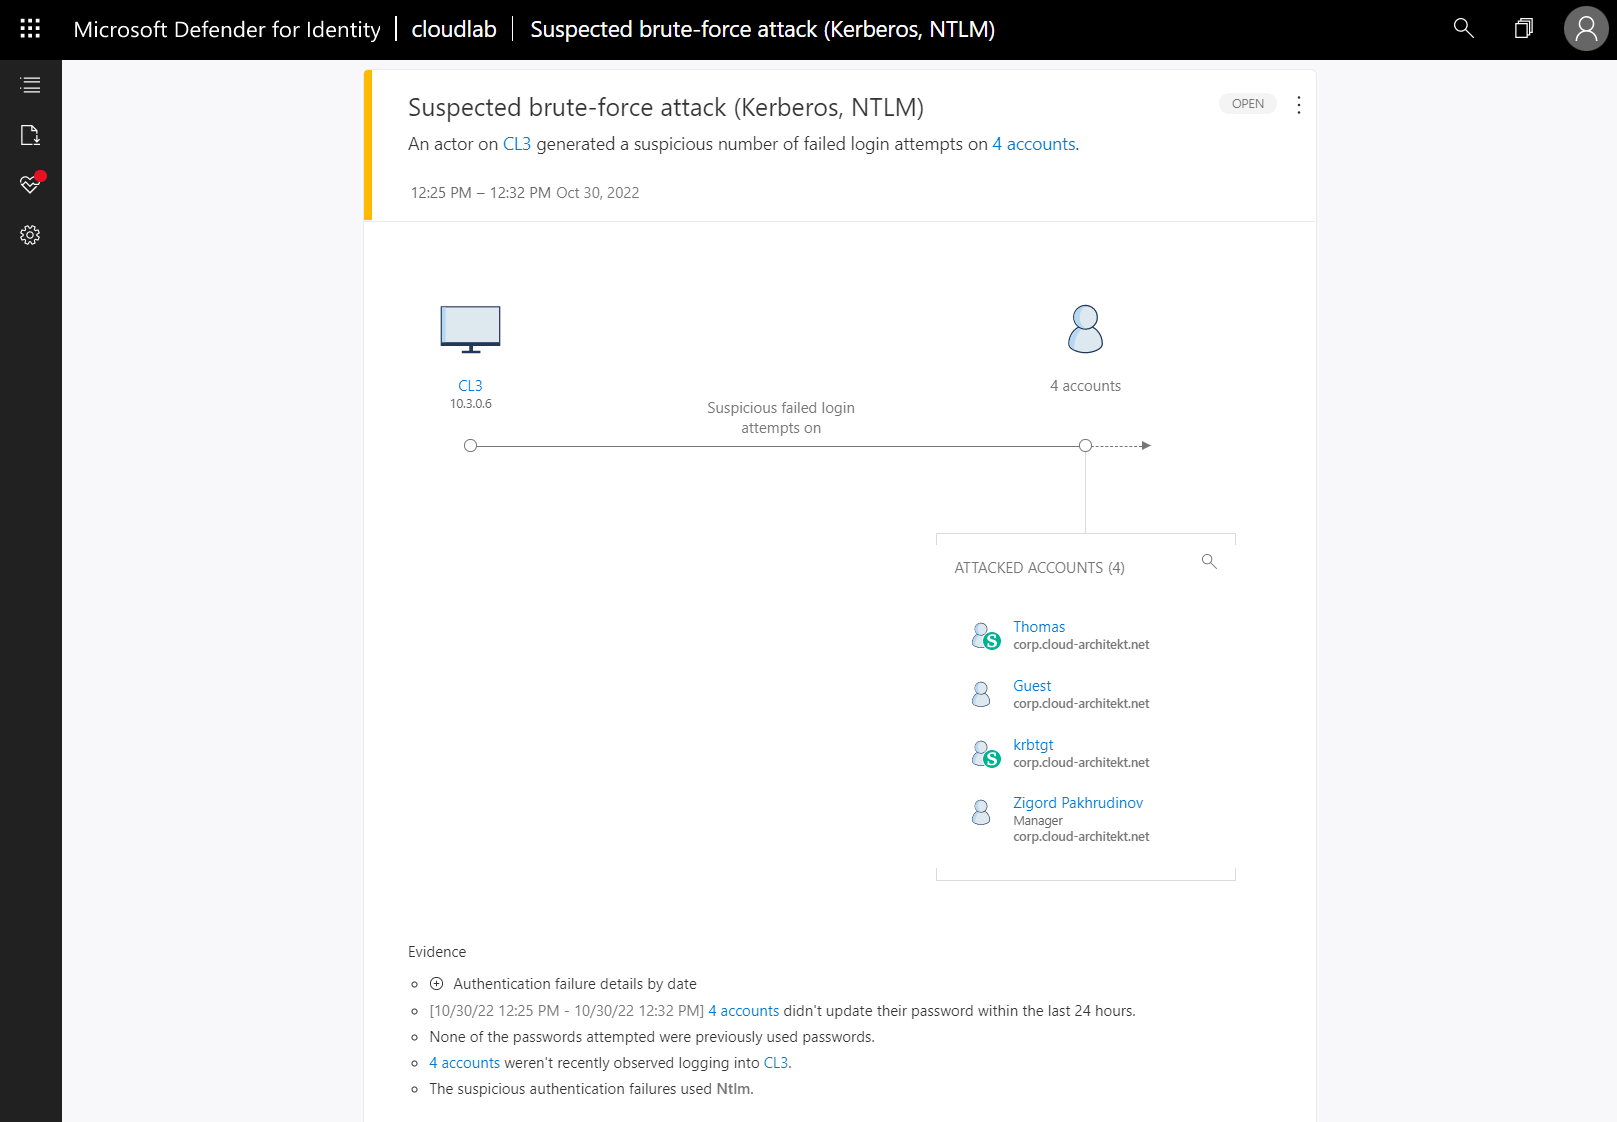Click the IP address 10.3.0.6

click(x=470, y=404)
